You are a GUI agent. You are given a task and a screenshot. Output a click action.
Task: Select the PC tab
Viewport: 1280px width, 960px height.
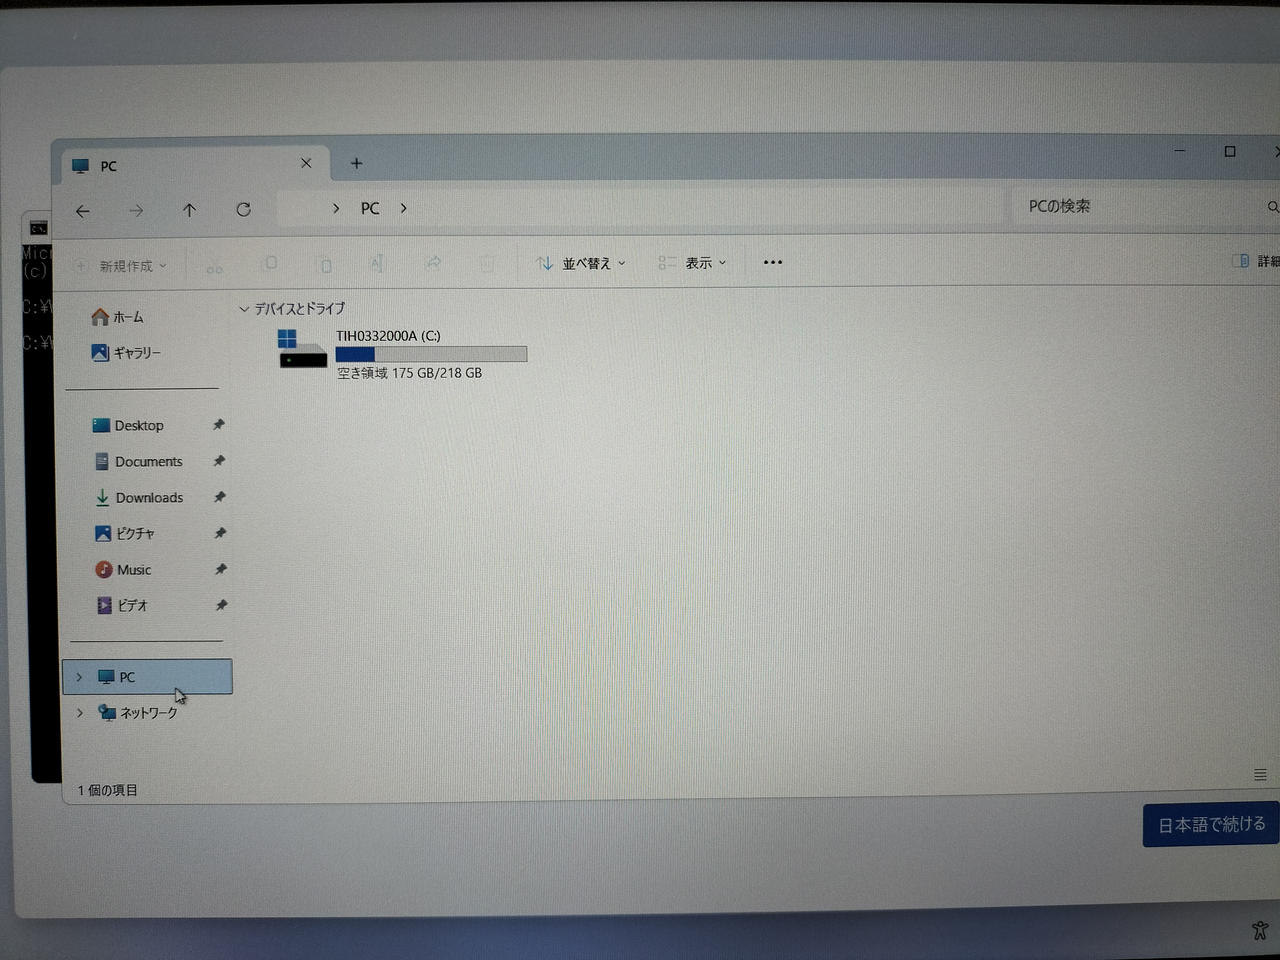point(180,166)
